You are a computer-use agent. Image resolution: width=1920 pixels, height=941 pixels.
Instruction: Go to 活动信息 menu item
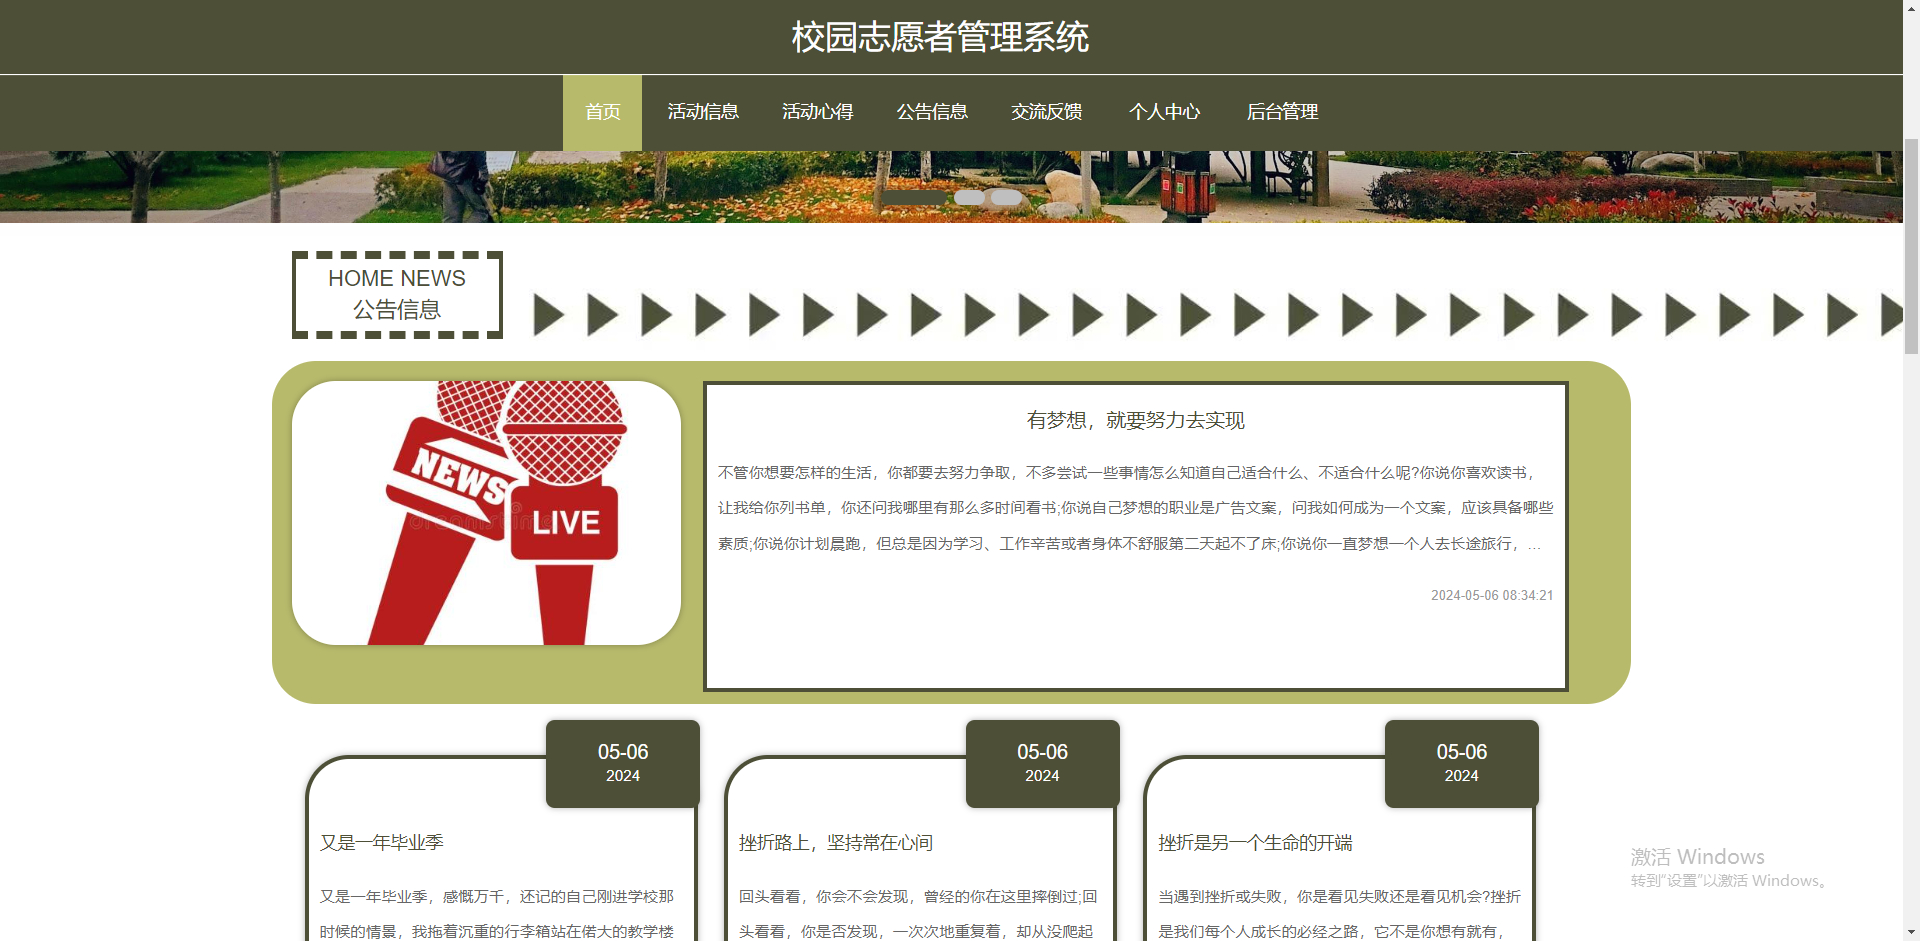(x=703, y=112)
